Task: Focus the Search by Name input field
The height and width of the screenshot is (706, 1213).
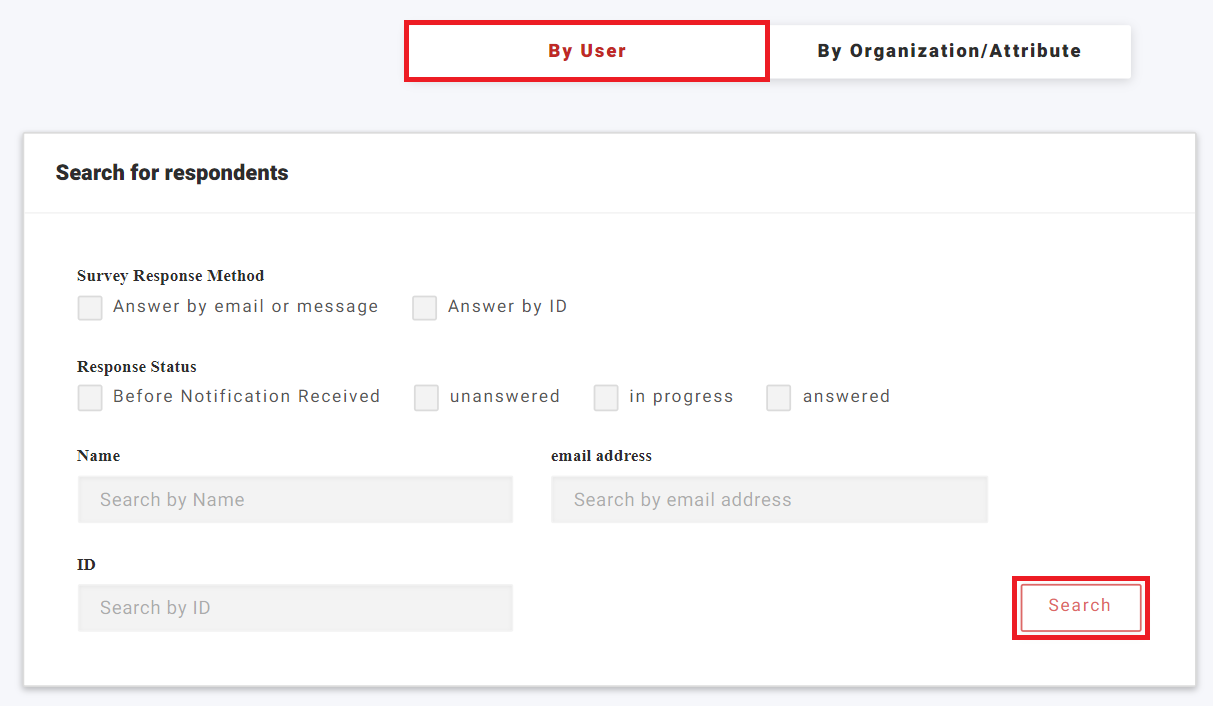Action: (295, 499)
